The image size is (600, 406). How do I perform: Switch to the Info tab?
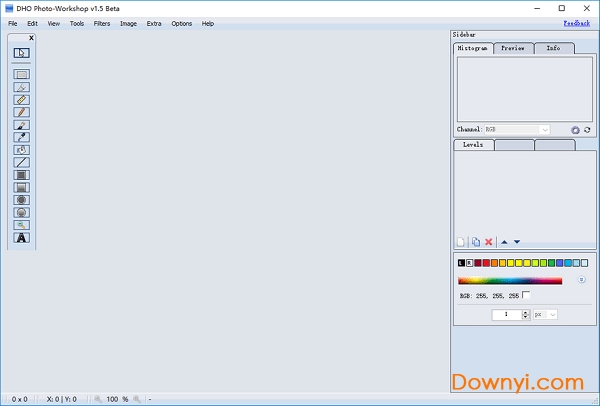coord(553,48)
